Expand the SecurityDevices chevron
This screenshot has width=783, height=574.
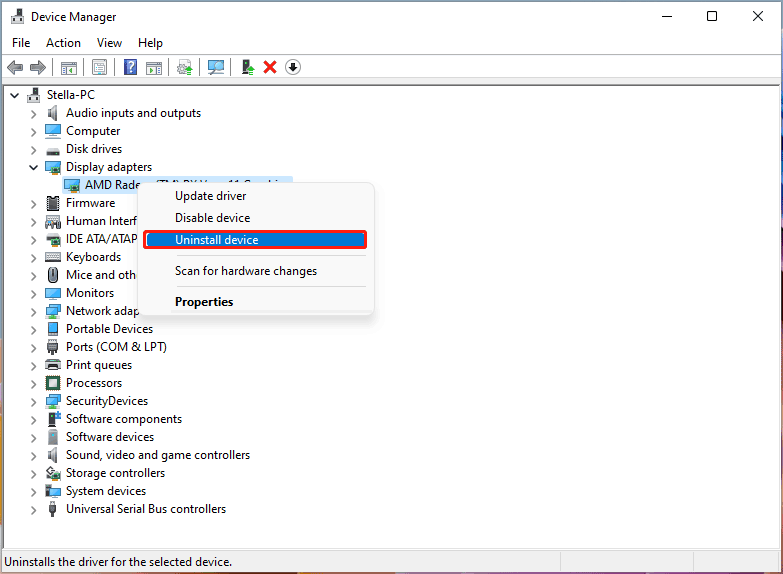(33, 402)
